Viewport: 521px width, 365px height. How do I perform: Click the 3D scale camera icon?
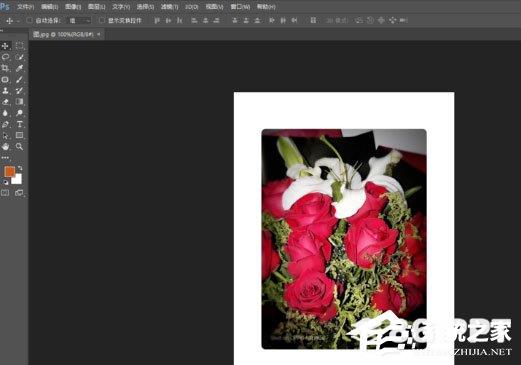(404, 21)
